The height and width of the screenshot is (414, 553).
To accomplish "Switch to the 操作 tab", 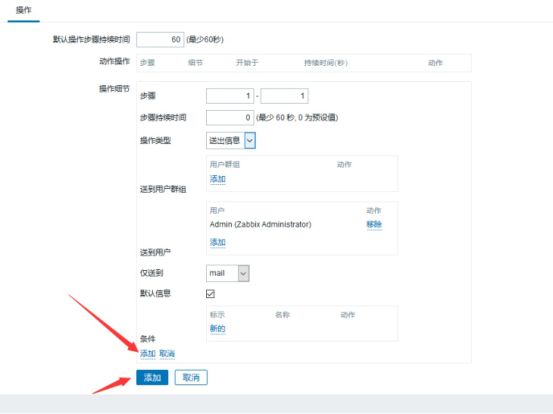I will tap(24, 10).
